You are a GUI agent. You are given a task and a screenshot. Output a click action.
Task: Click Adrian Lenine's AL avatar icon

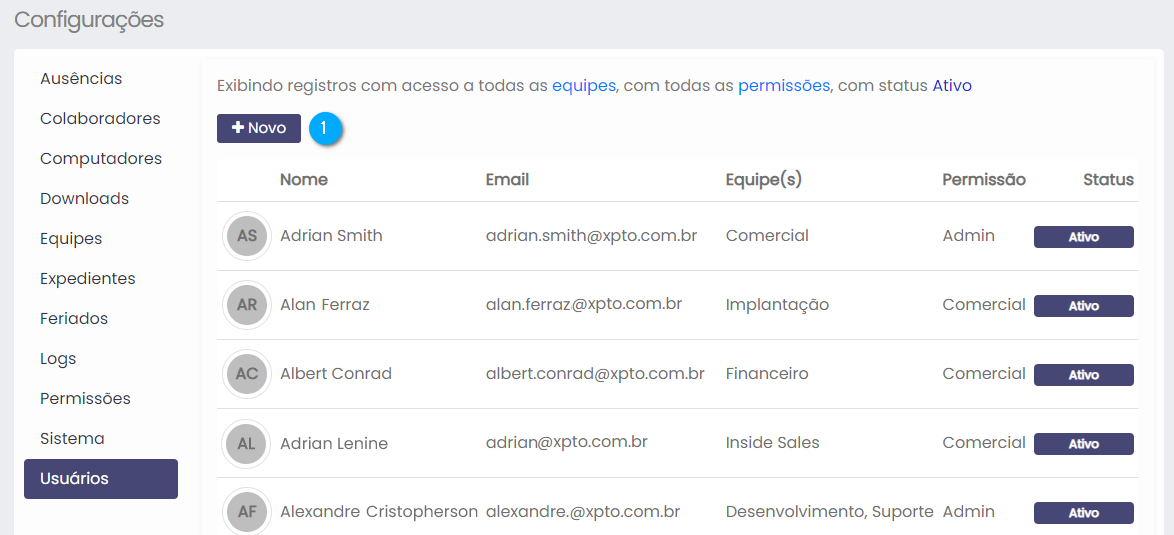point(246,443)
